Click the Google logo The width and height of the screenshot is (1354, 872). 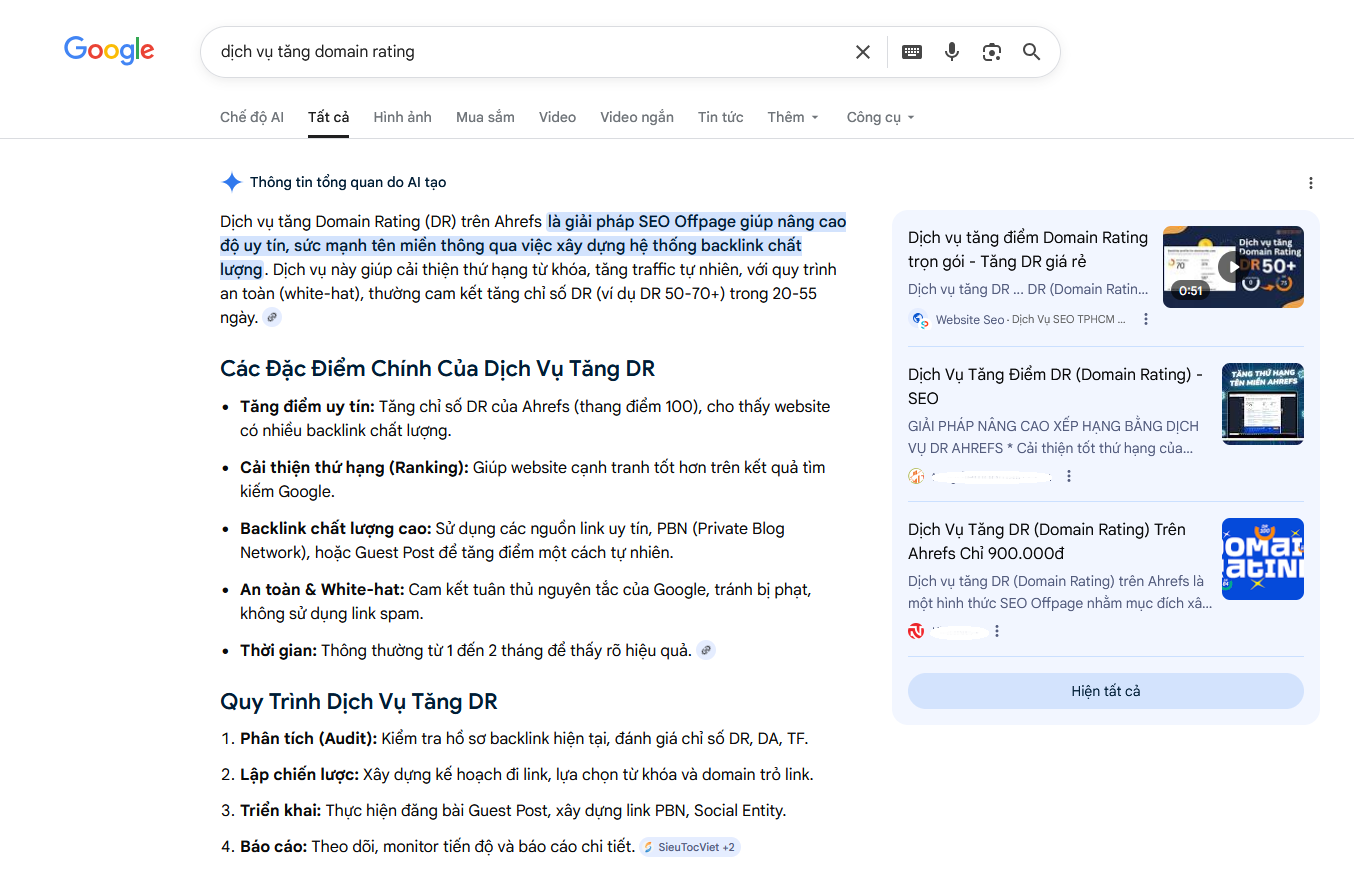coord(109,50)
